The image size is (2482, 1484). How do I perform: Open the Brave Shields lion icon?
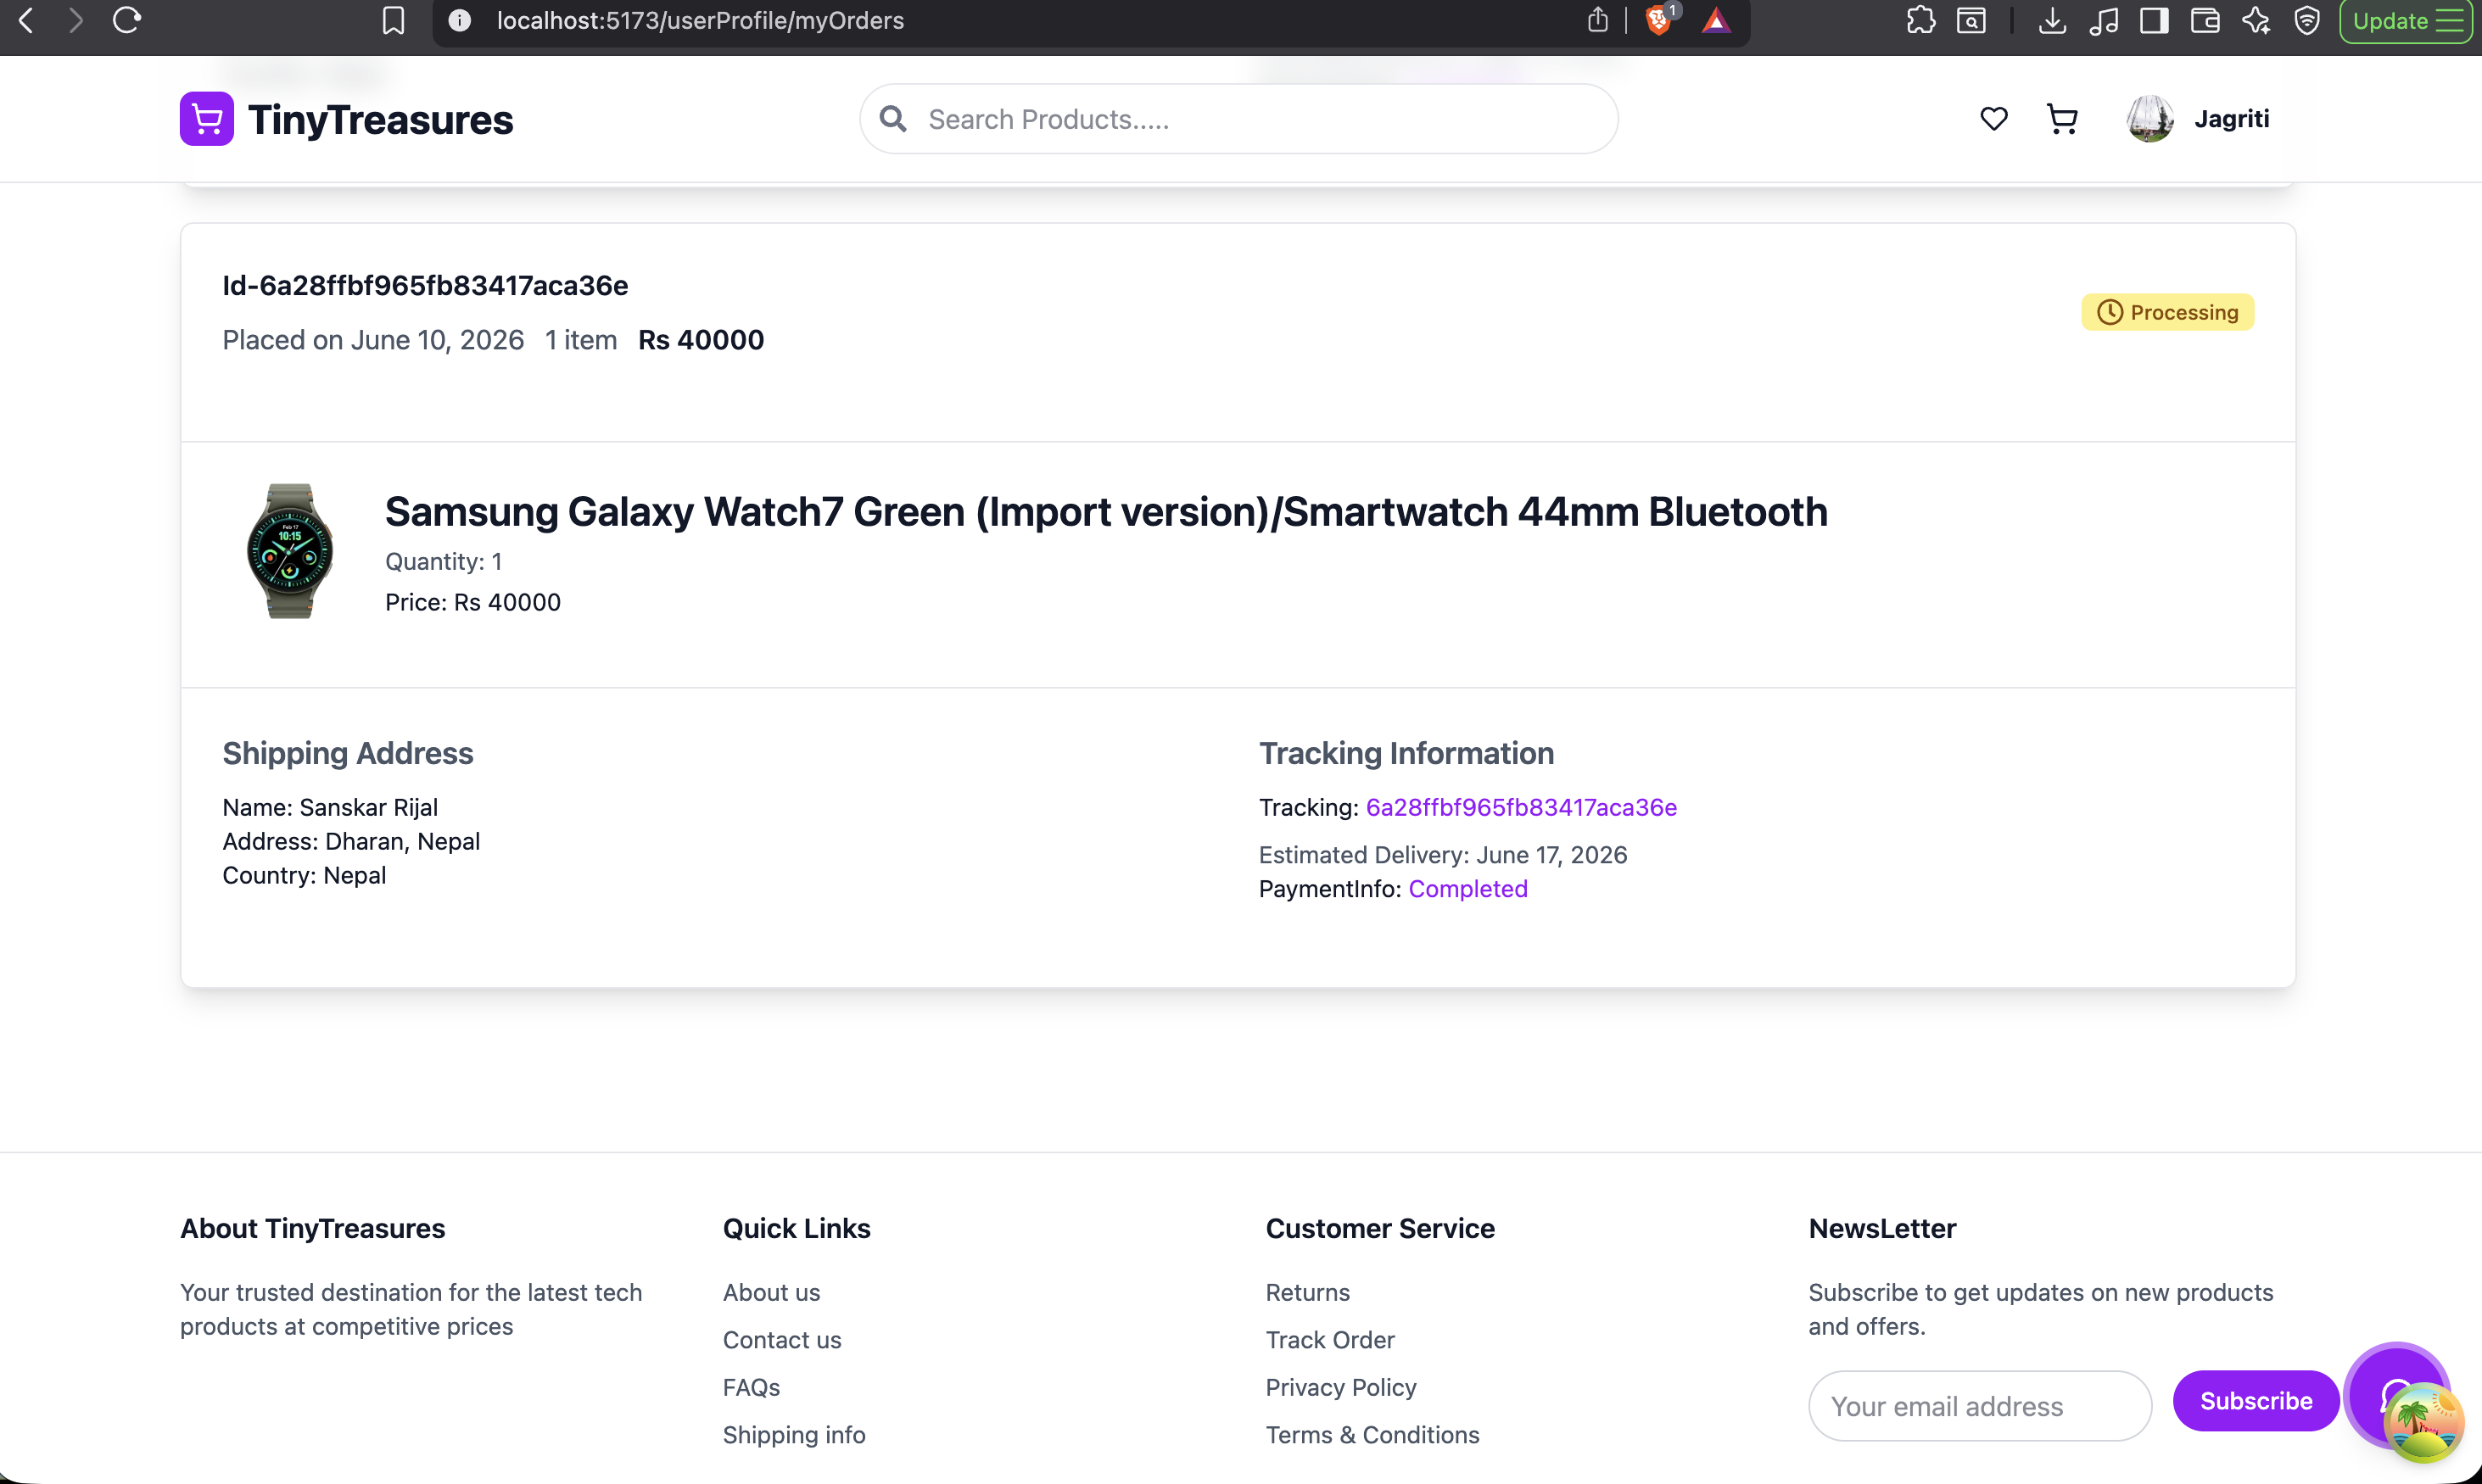pyautogui.click(x=1658, y=20)
